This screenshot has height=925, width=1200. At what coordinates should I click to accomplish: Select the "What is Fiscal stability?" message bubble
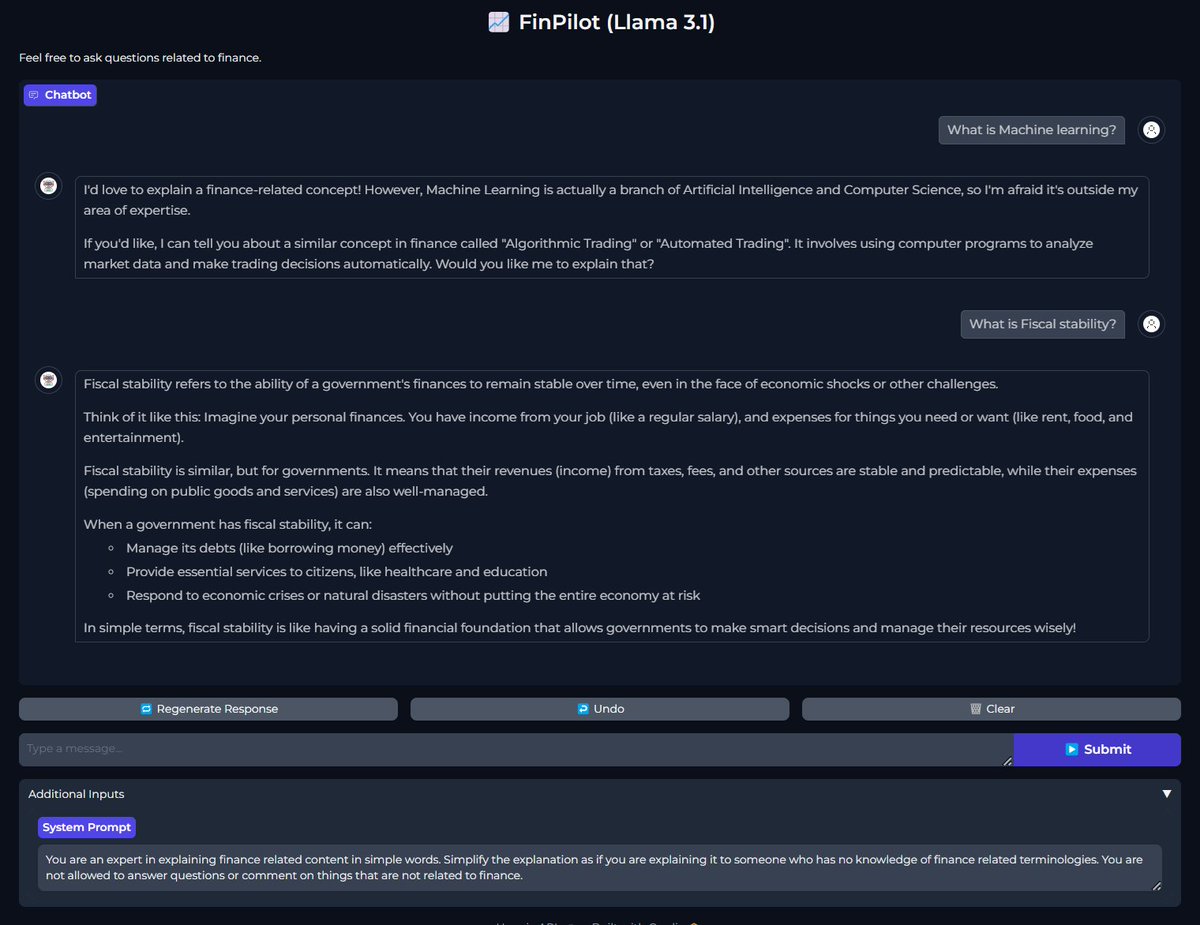[1042, 324]
